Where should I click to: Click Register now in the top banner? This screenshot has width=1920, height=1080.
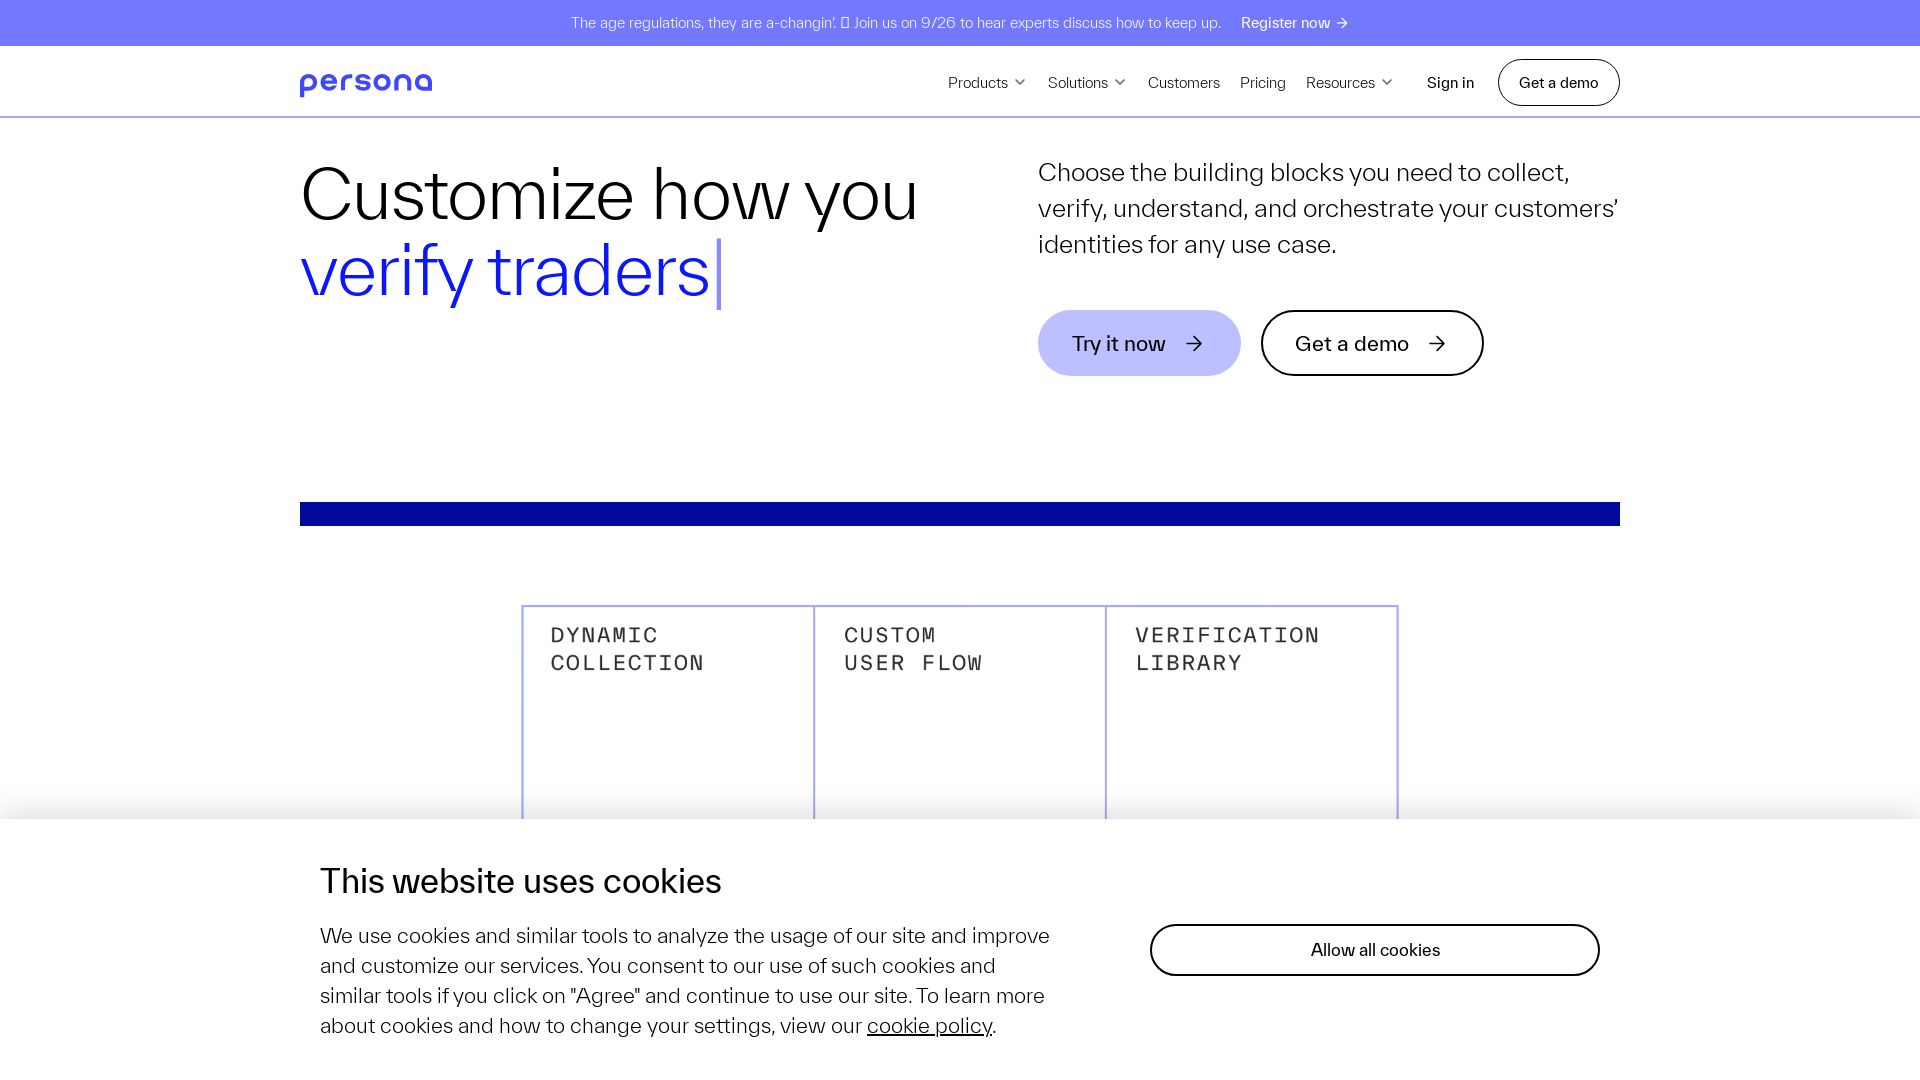1286,22
